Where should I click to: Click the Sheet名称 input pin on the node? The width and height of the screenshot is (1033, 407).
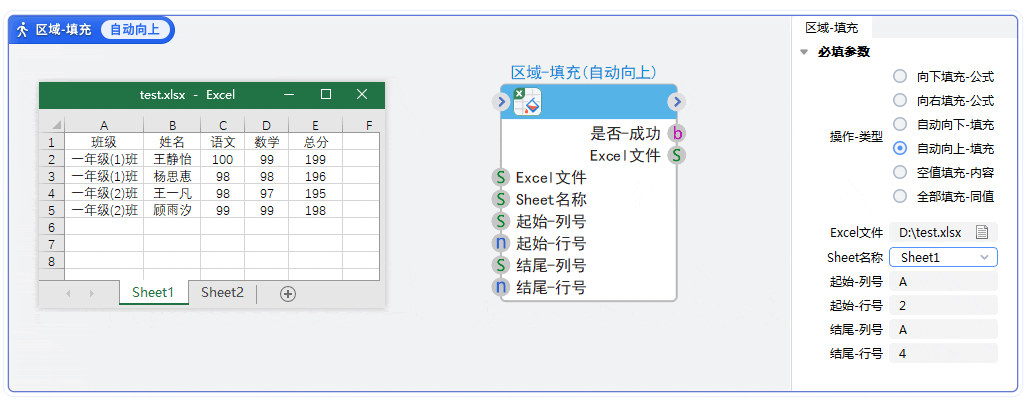click(x=501, y=199)
